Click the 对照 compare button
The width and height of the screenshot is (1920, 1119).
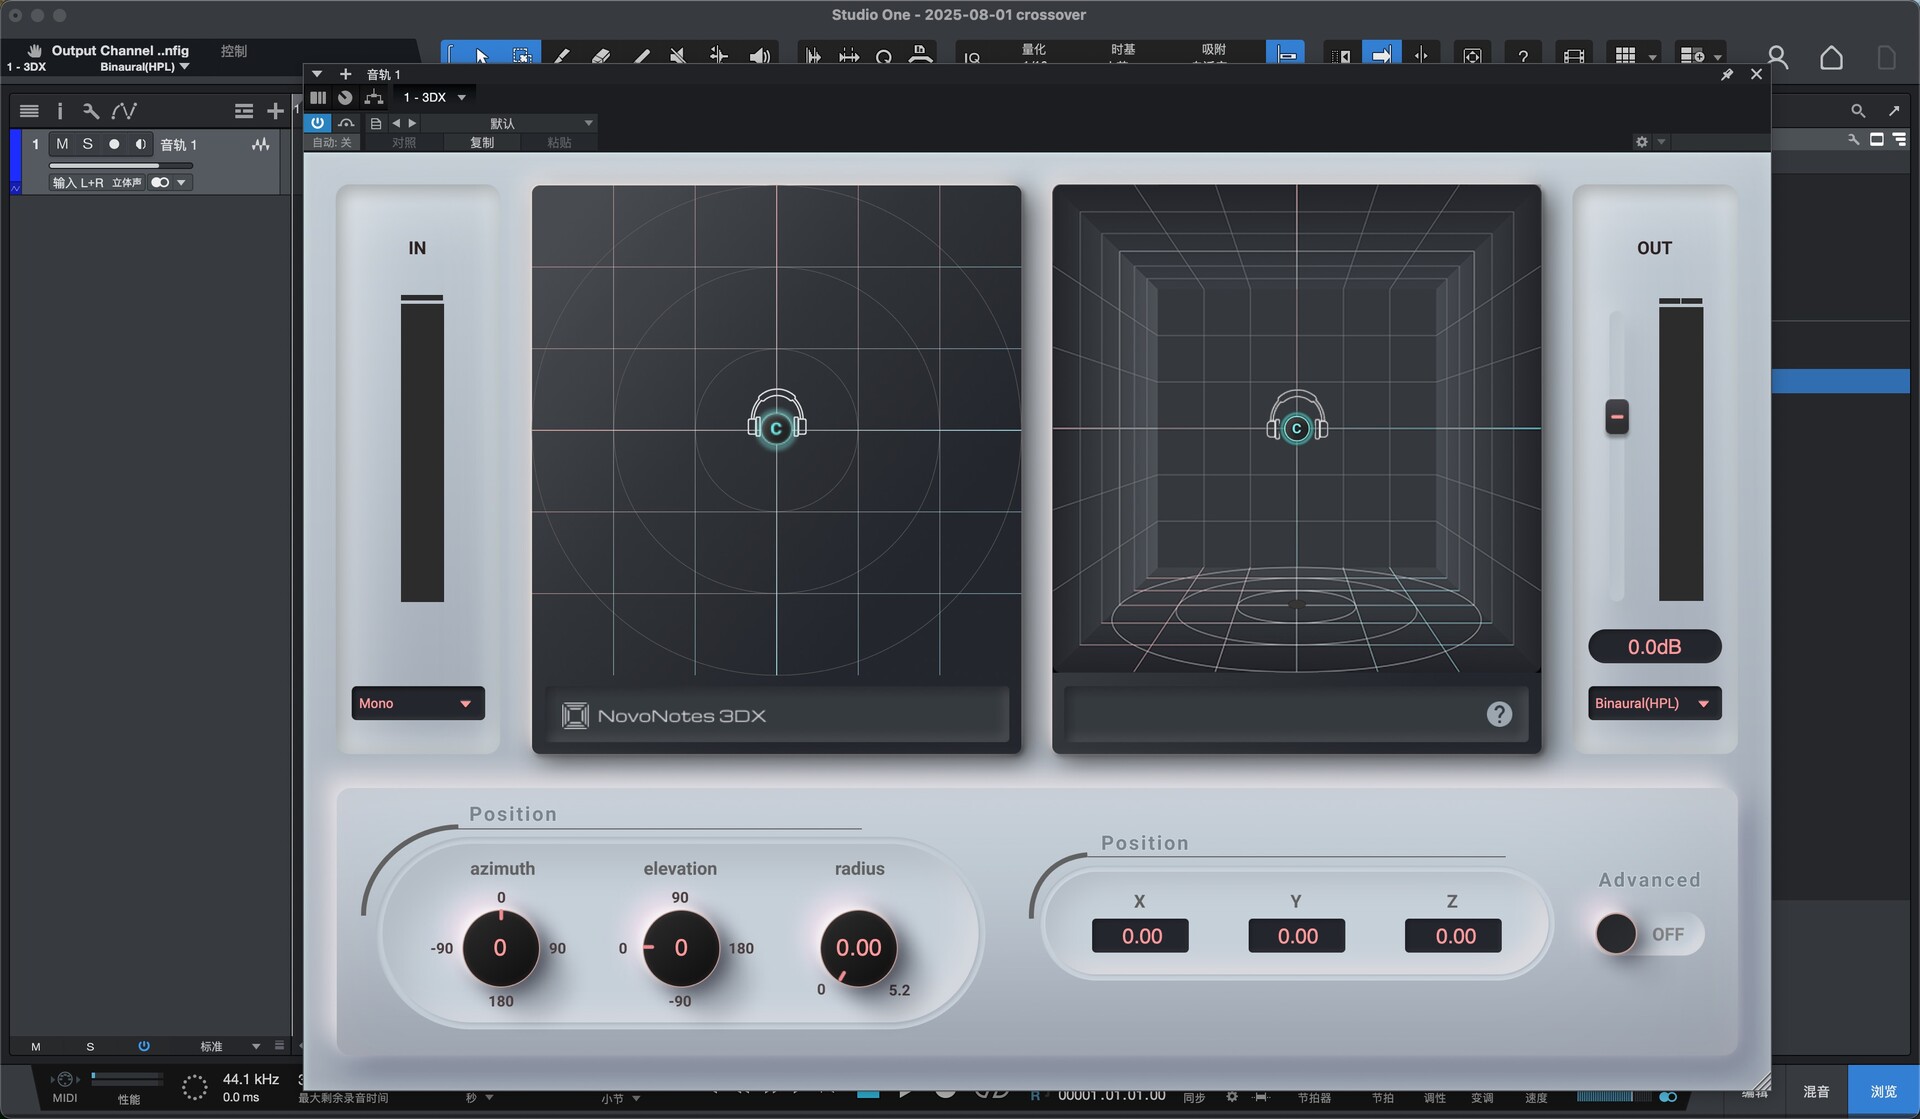pyautogui.click(x=404, y=142)
